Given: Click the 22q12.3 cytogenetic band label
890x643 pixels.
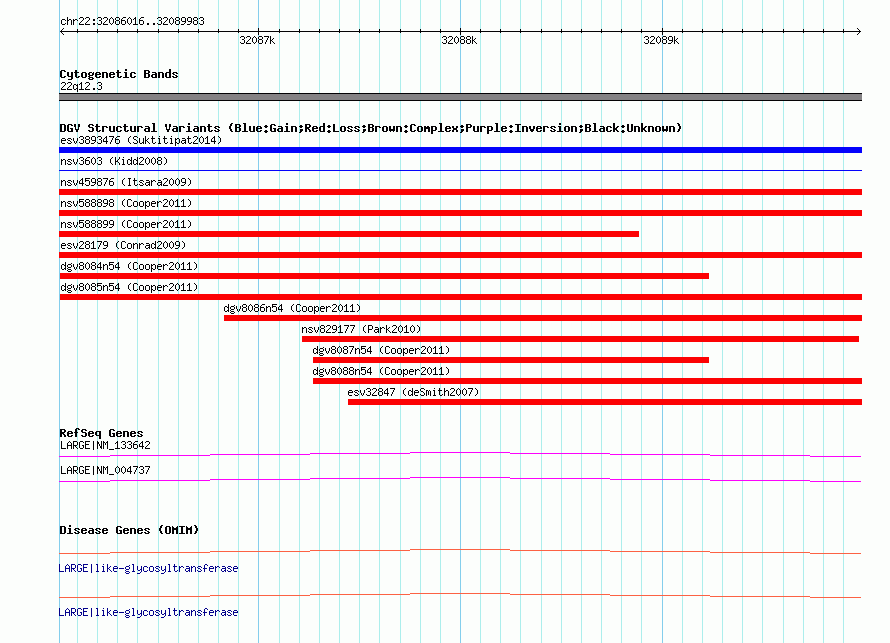Looking at the screenshot, I should (x=81, y=86).
